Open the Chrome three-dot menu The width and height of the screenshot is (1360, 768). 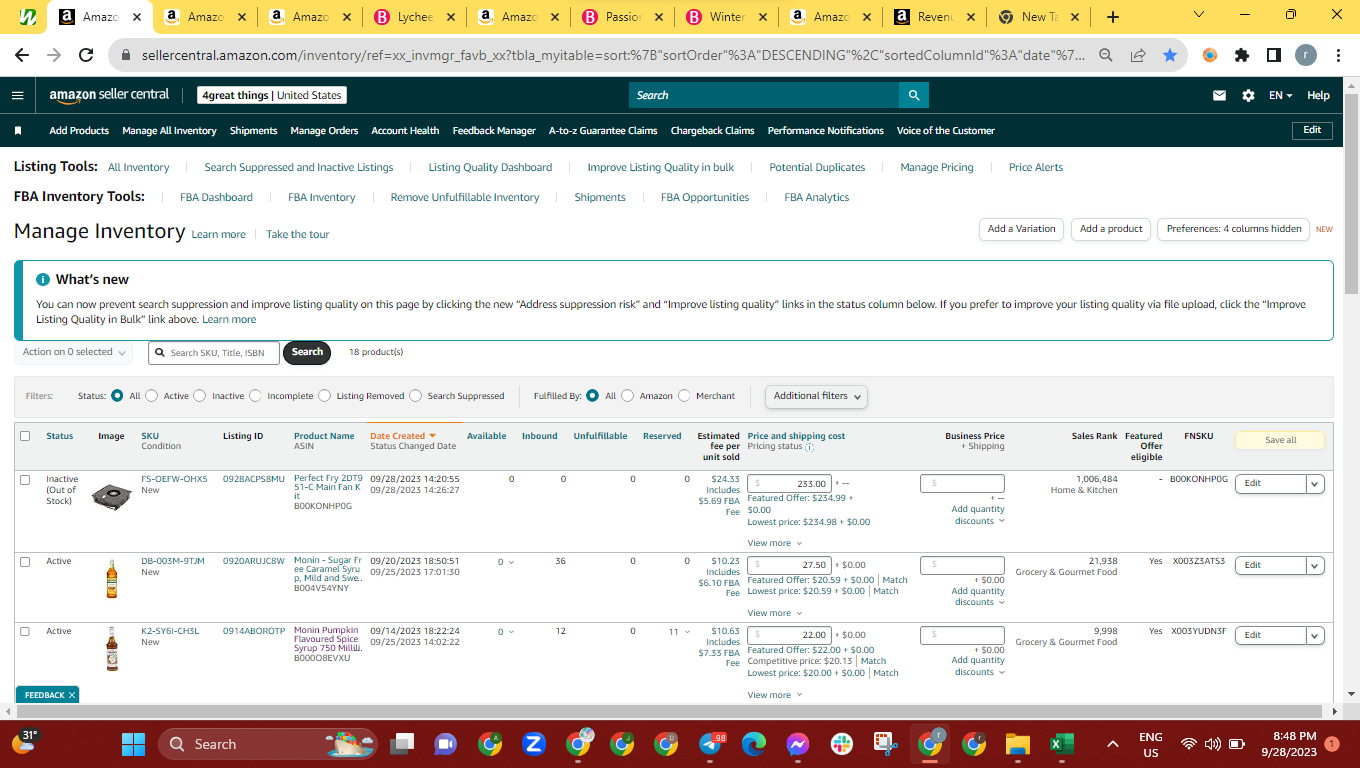[x=1338, y=56]
